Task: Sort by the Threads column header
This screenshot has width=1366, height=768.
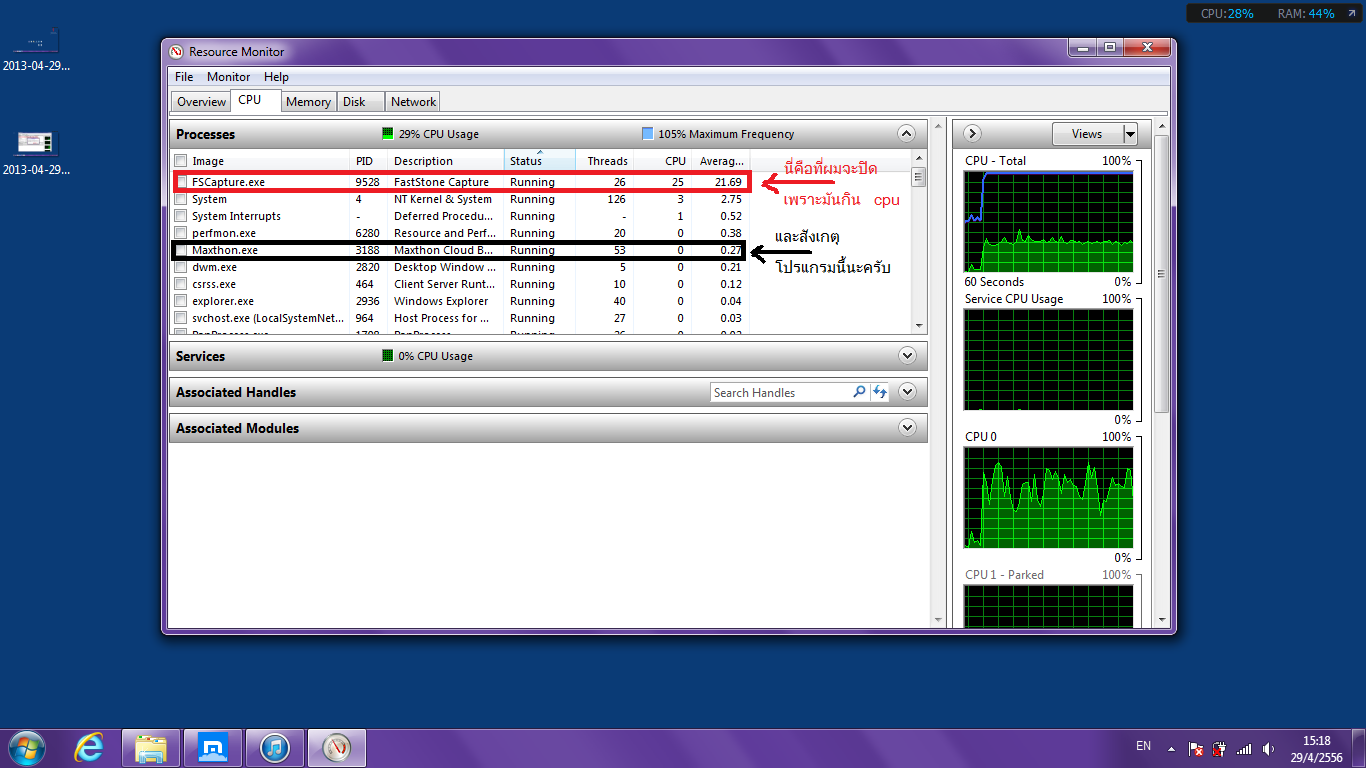Action: point(605,161)
